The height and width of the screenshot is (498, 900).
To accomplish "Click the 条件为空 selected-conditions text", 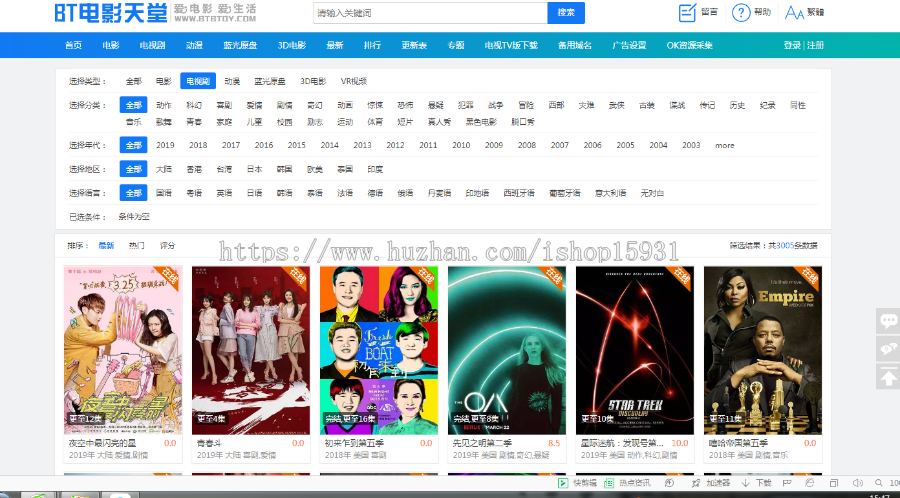I will 134,217.
